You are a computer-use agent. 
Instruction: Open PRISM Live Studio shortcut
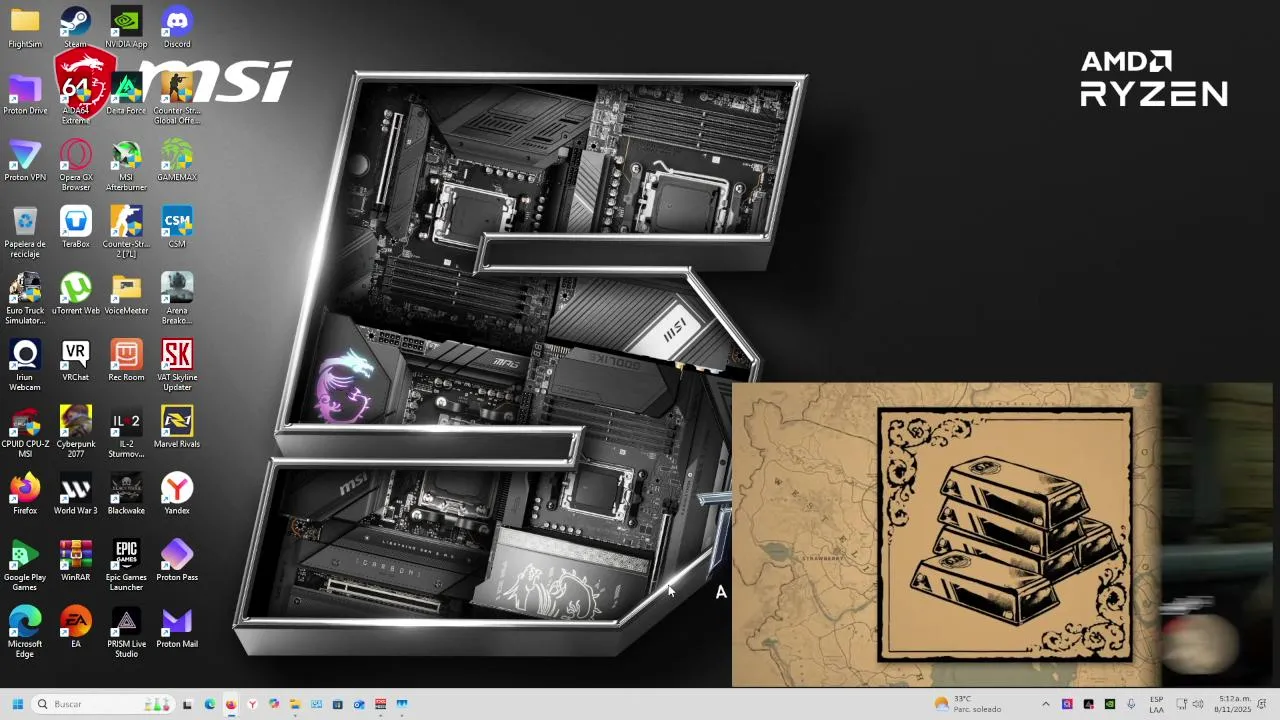point(126,632)
